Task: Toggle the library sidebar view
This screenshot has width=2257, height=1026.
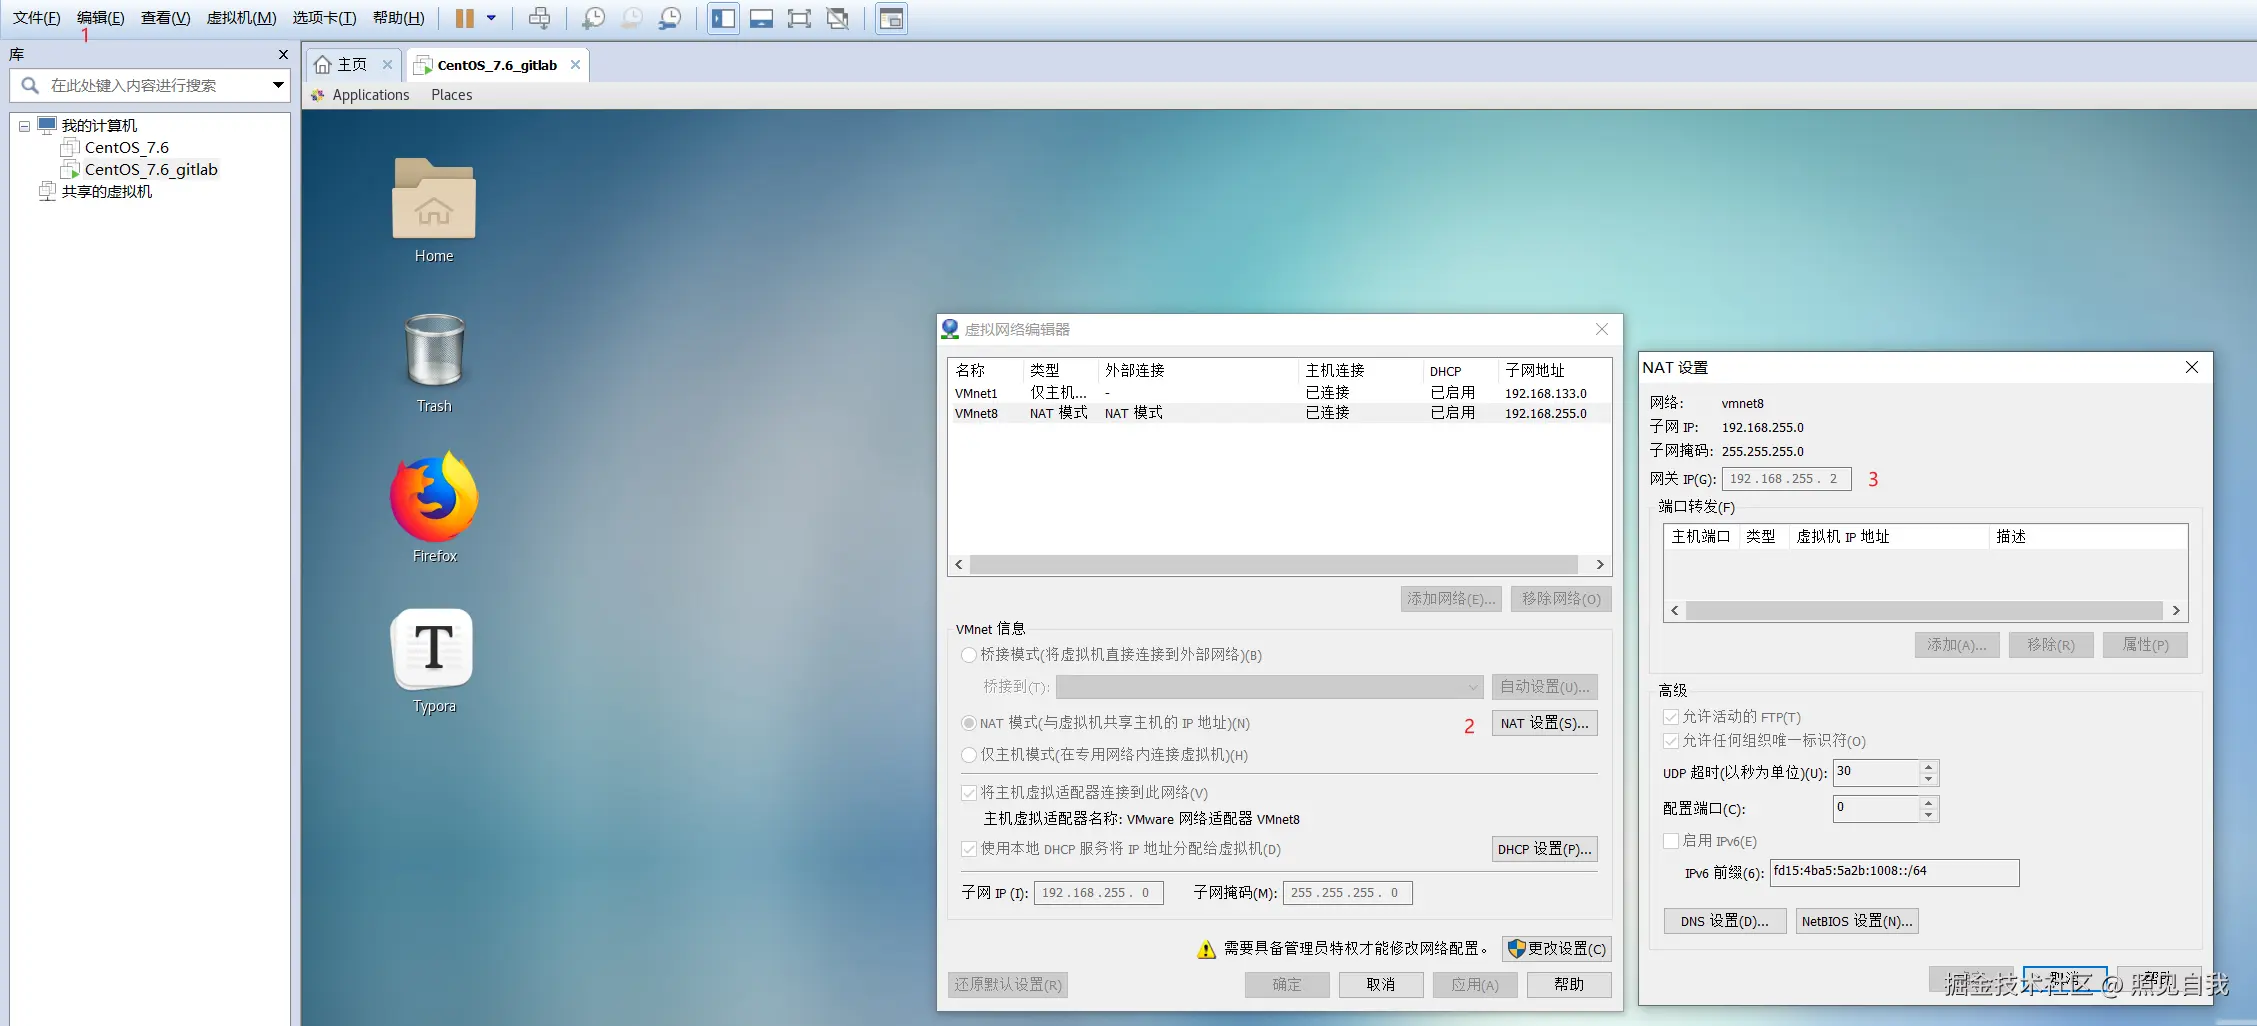Action: click(x=723, y=18)
